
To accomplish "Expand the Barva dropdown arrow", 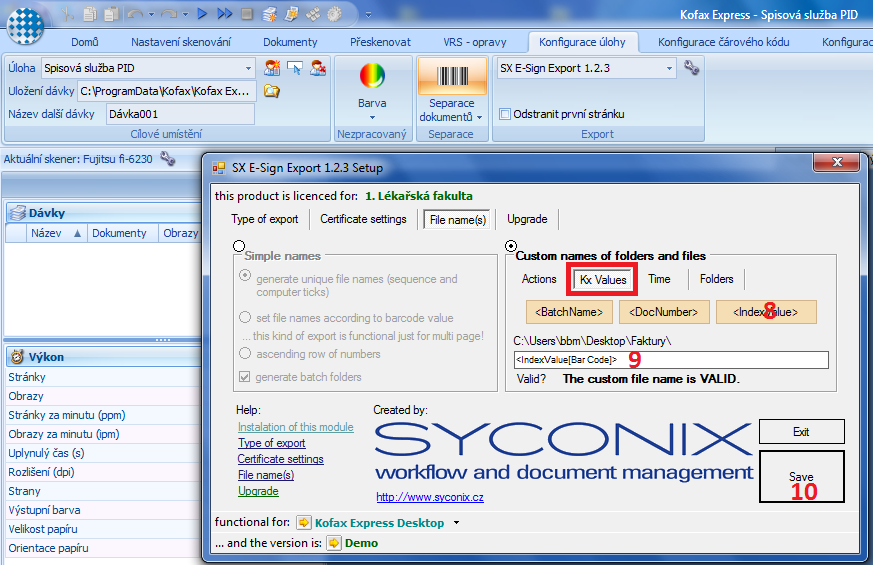I will 372,117.
